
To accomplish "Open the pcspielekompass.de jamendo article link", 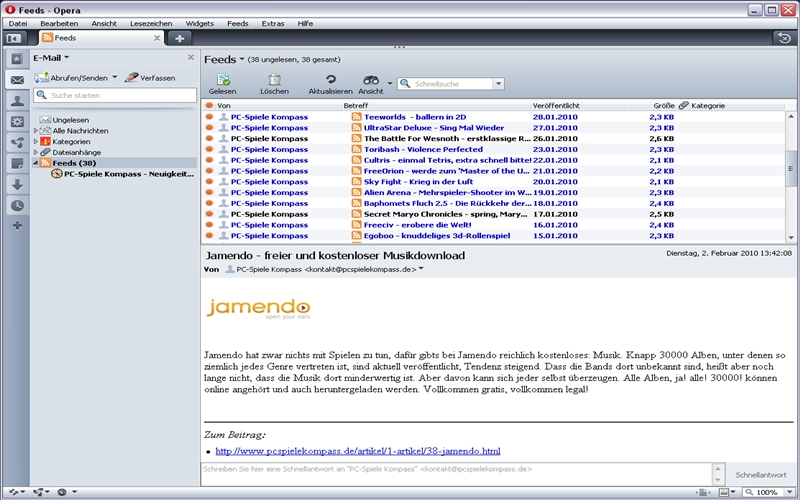I will (x=358, y=451).
